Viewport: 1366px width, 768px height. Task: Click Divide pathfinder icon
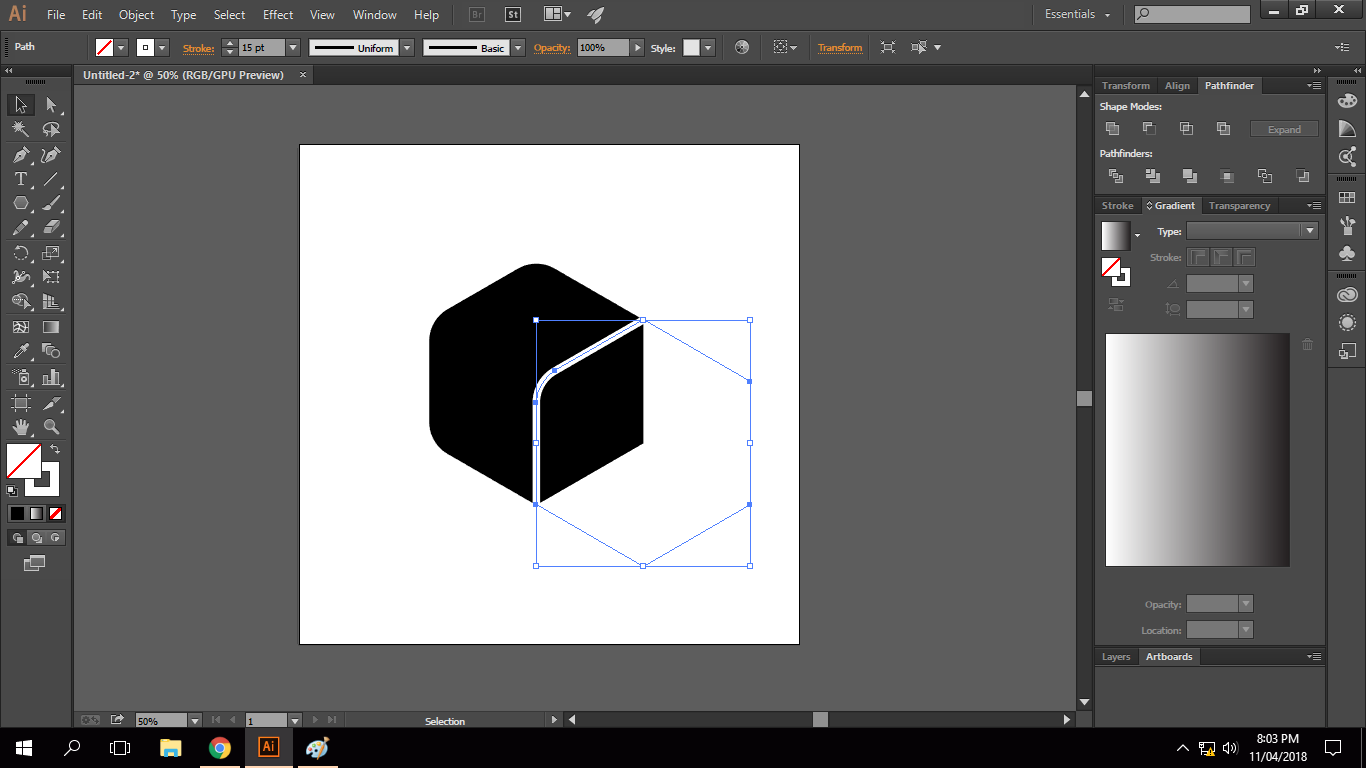point(1116,176)
